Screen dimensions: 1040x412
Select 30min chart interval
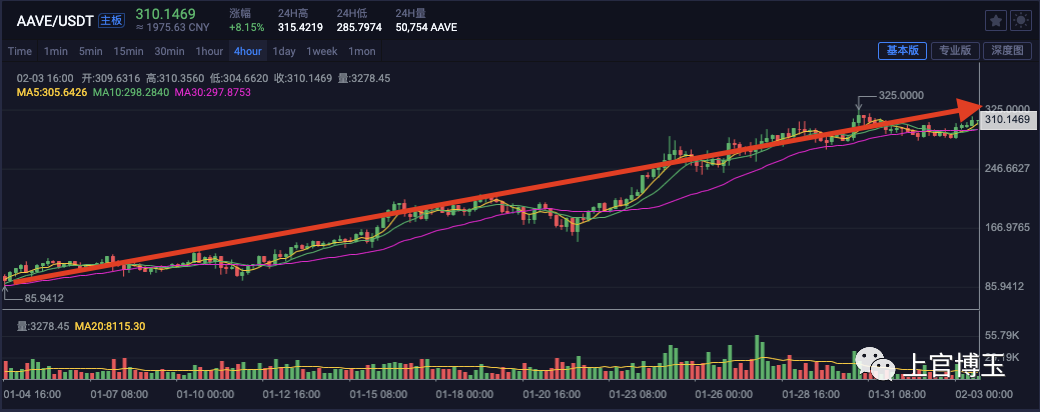(169, 51)
